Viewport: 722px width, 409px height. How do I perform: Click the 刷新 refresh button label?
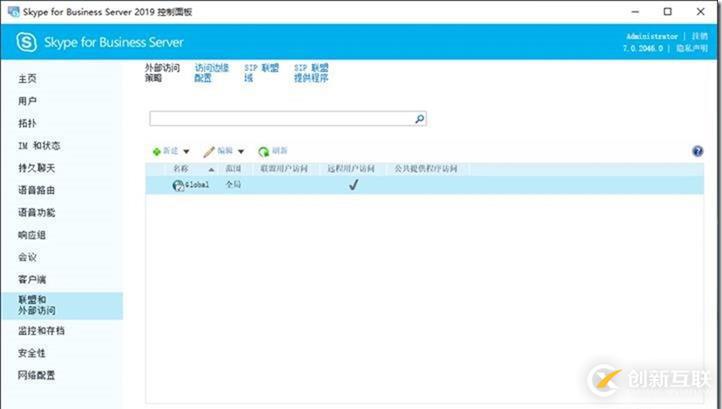coord(279,151)
